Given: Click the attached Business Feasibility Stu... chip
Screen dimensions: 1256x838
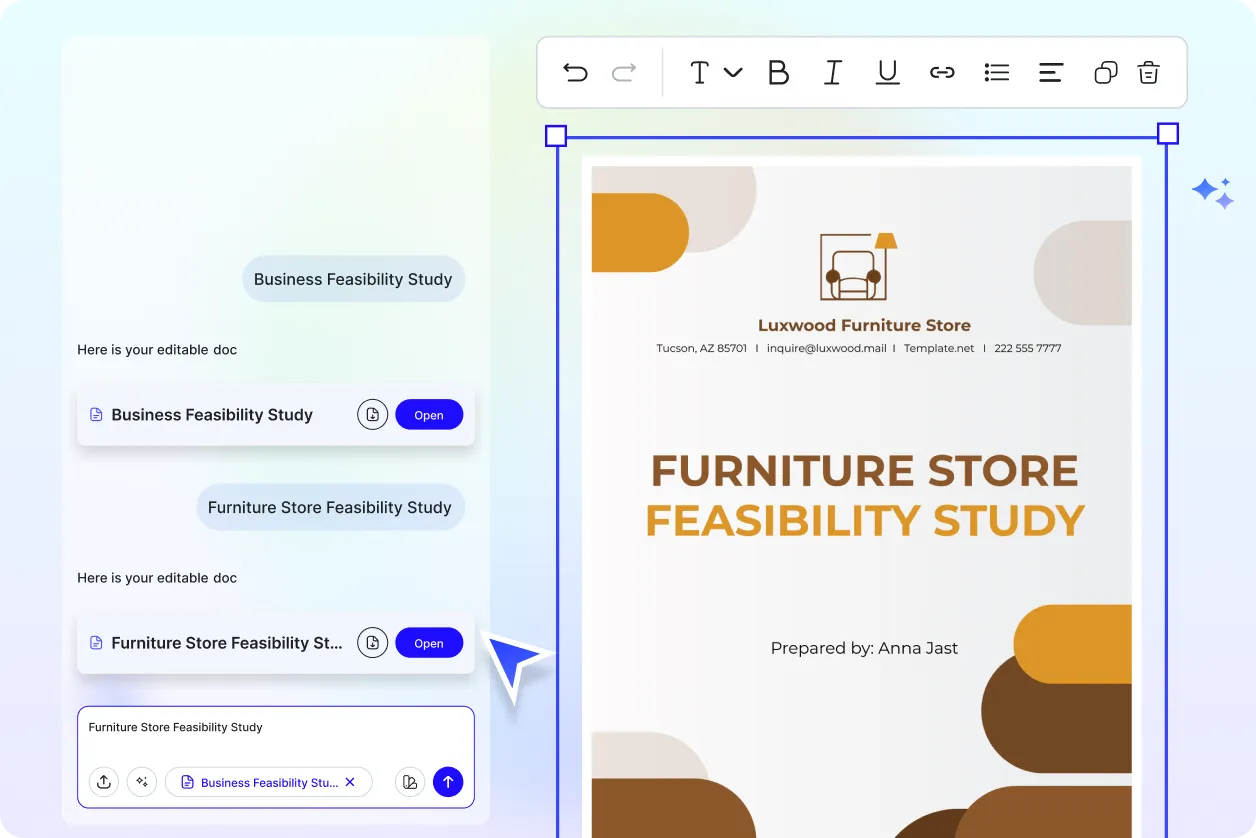Looking at the screenshot, I should pos(268,782).
